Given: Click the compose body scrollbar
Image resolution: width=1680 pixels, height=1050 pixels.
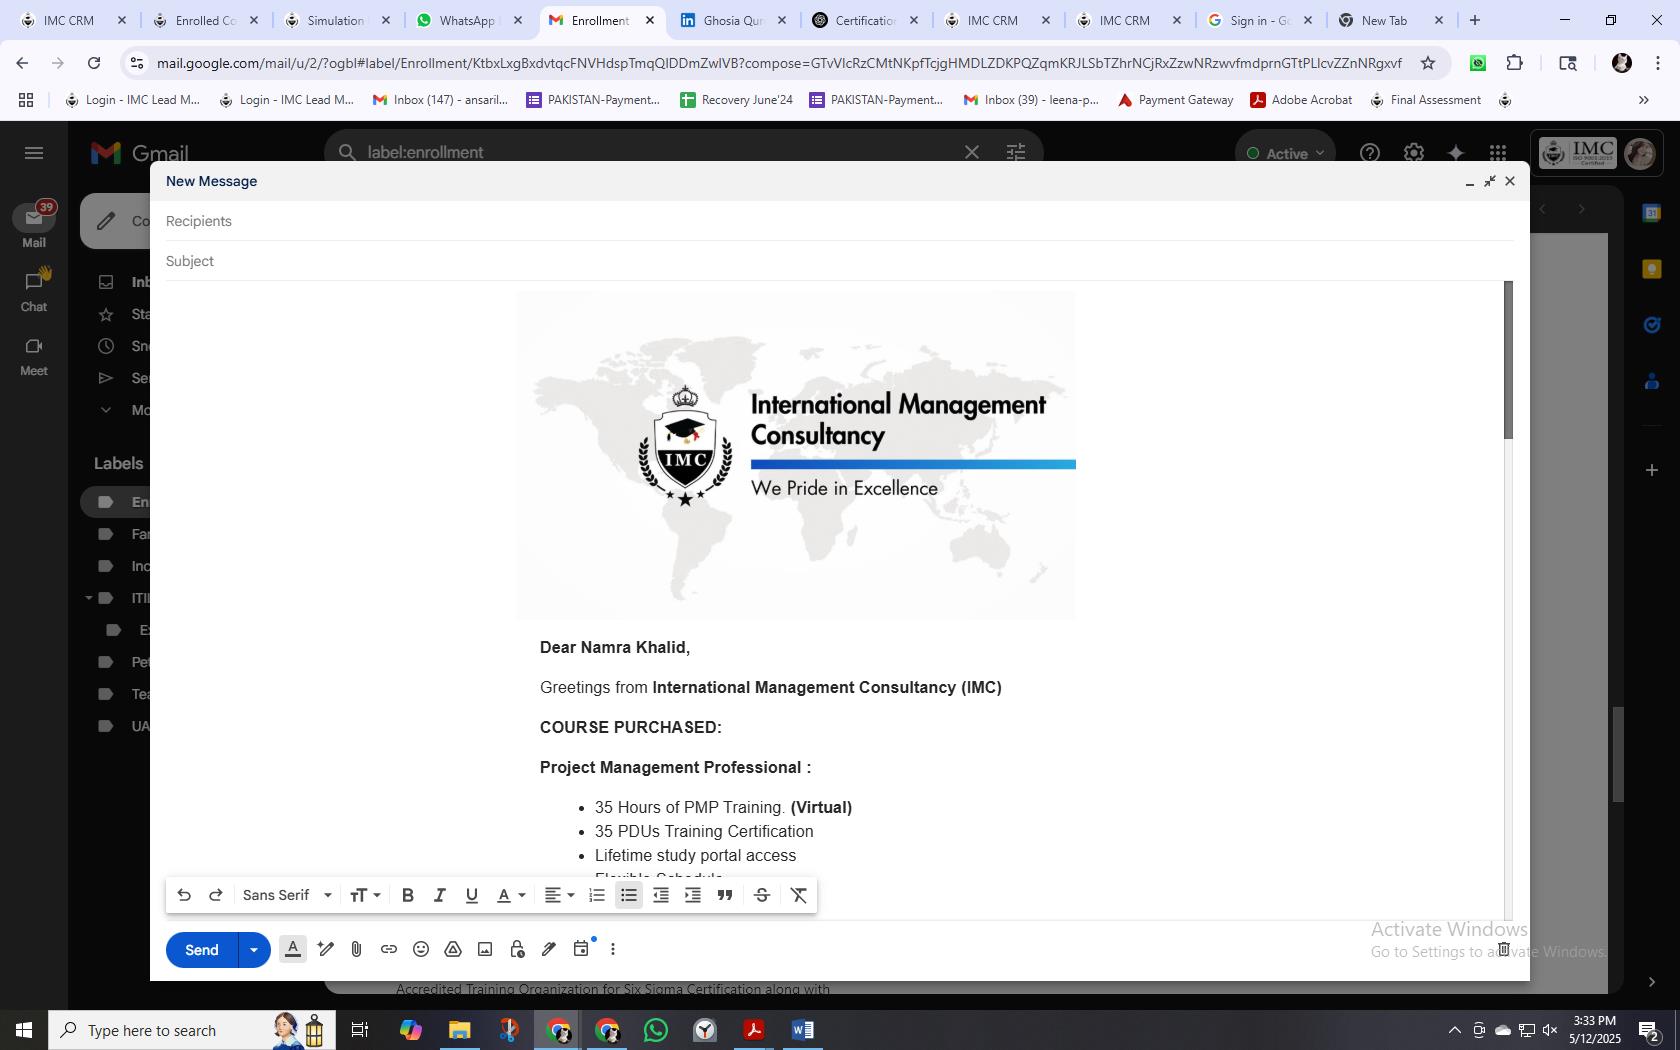Looking at the screenshot, I should pyautogui.click(x=1509, y=360).
